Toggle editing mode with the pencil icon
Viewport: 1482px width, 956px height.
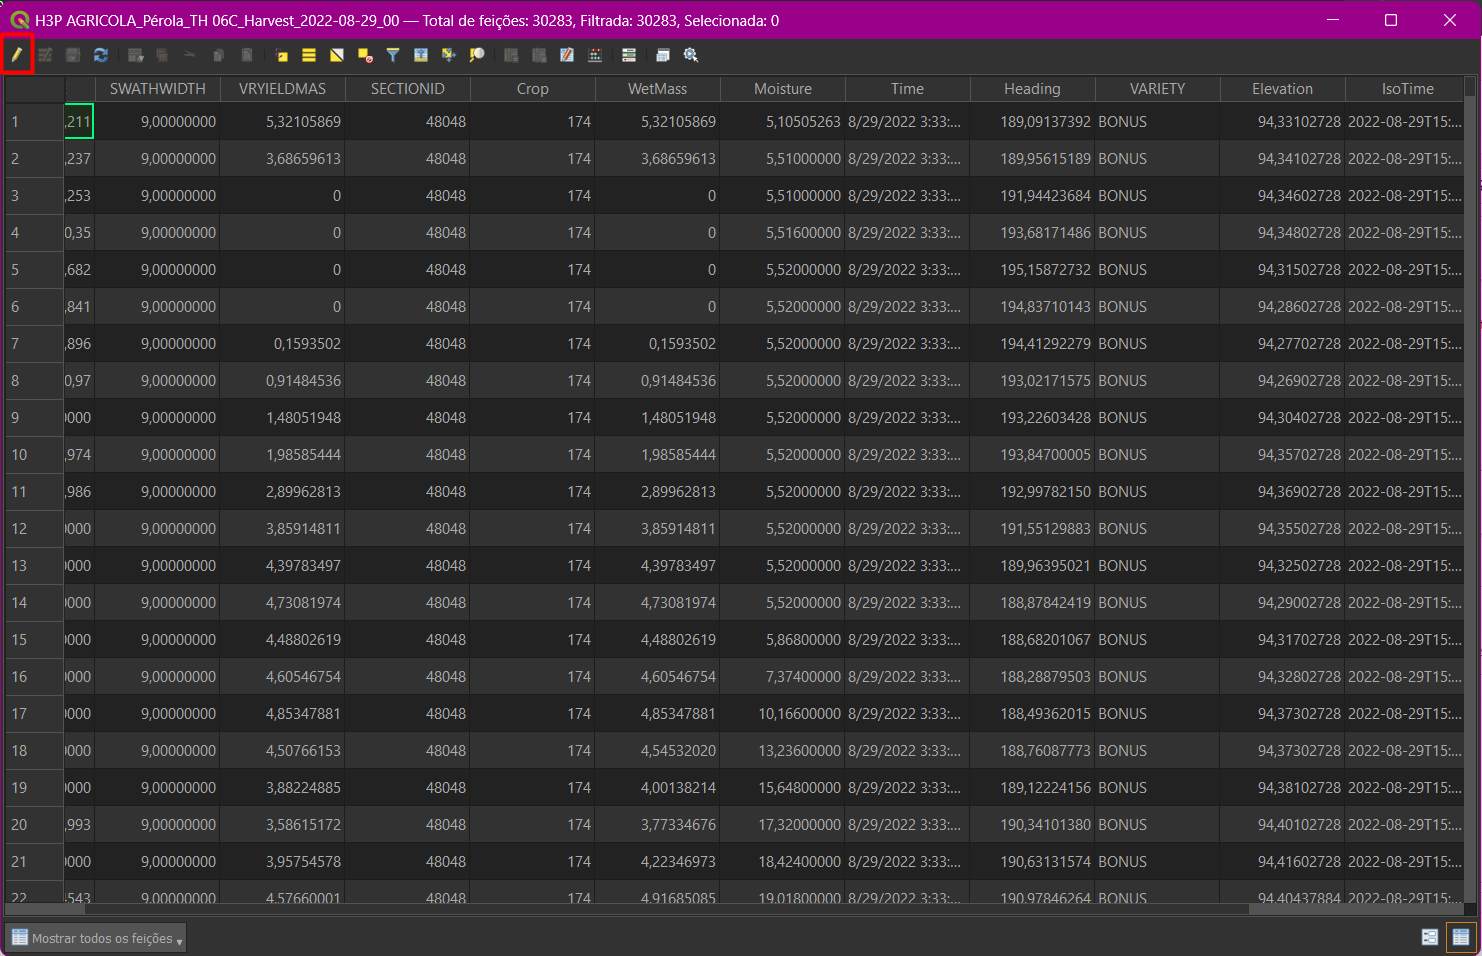coord(17,55)
